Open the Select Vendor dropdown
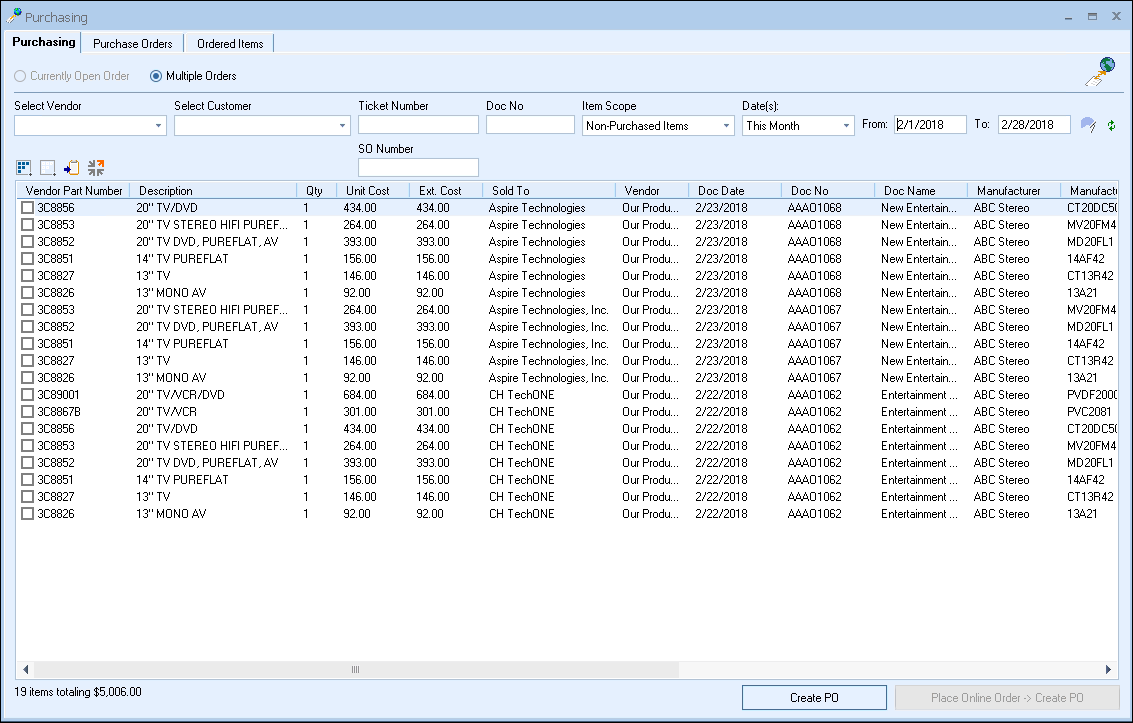The width and height of the screenshot is (1133, 723). point(159,126)
